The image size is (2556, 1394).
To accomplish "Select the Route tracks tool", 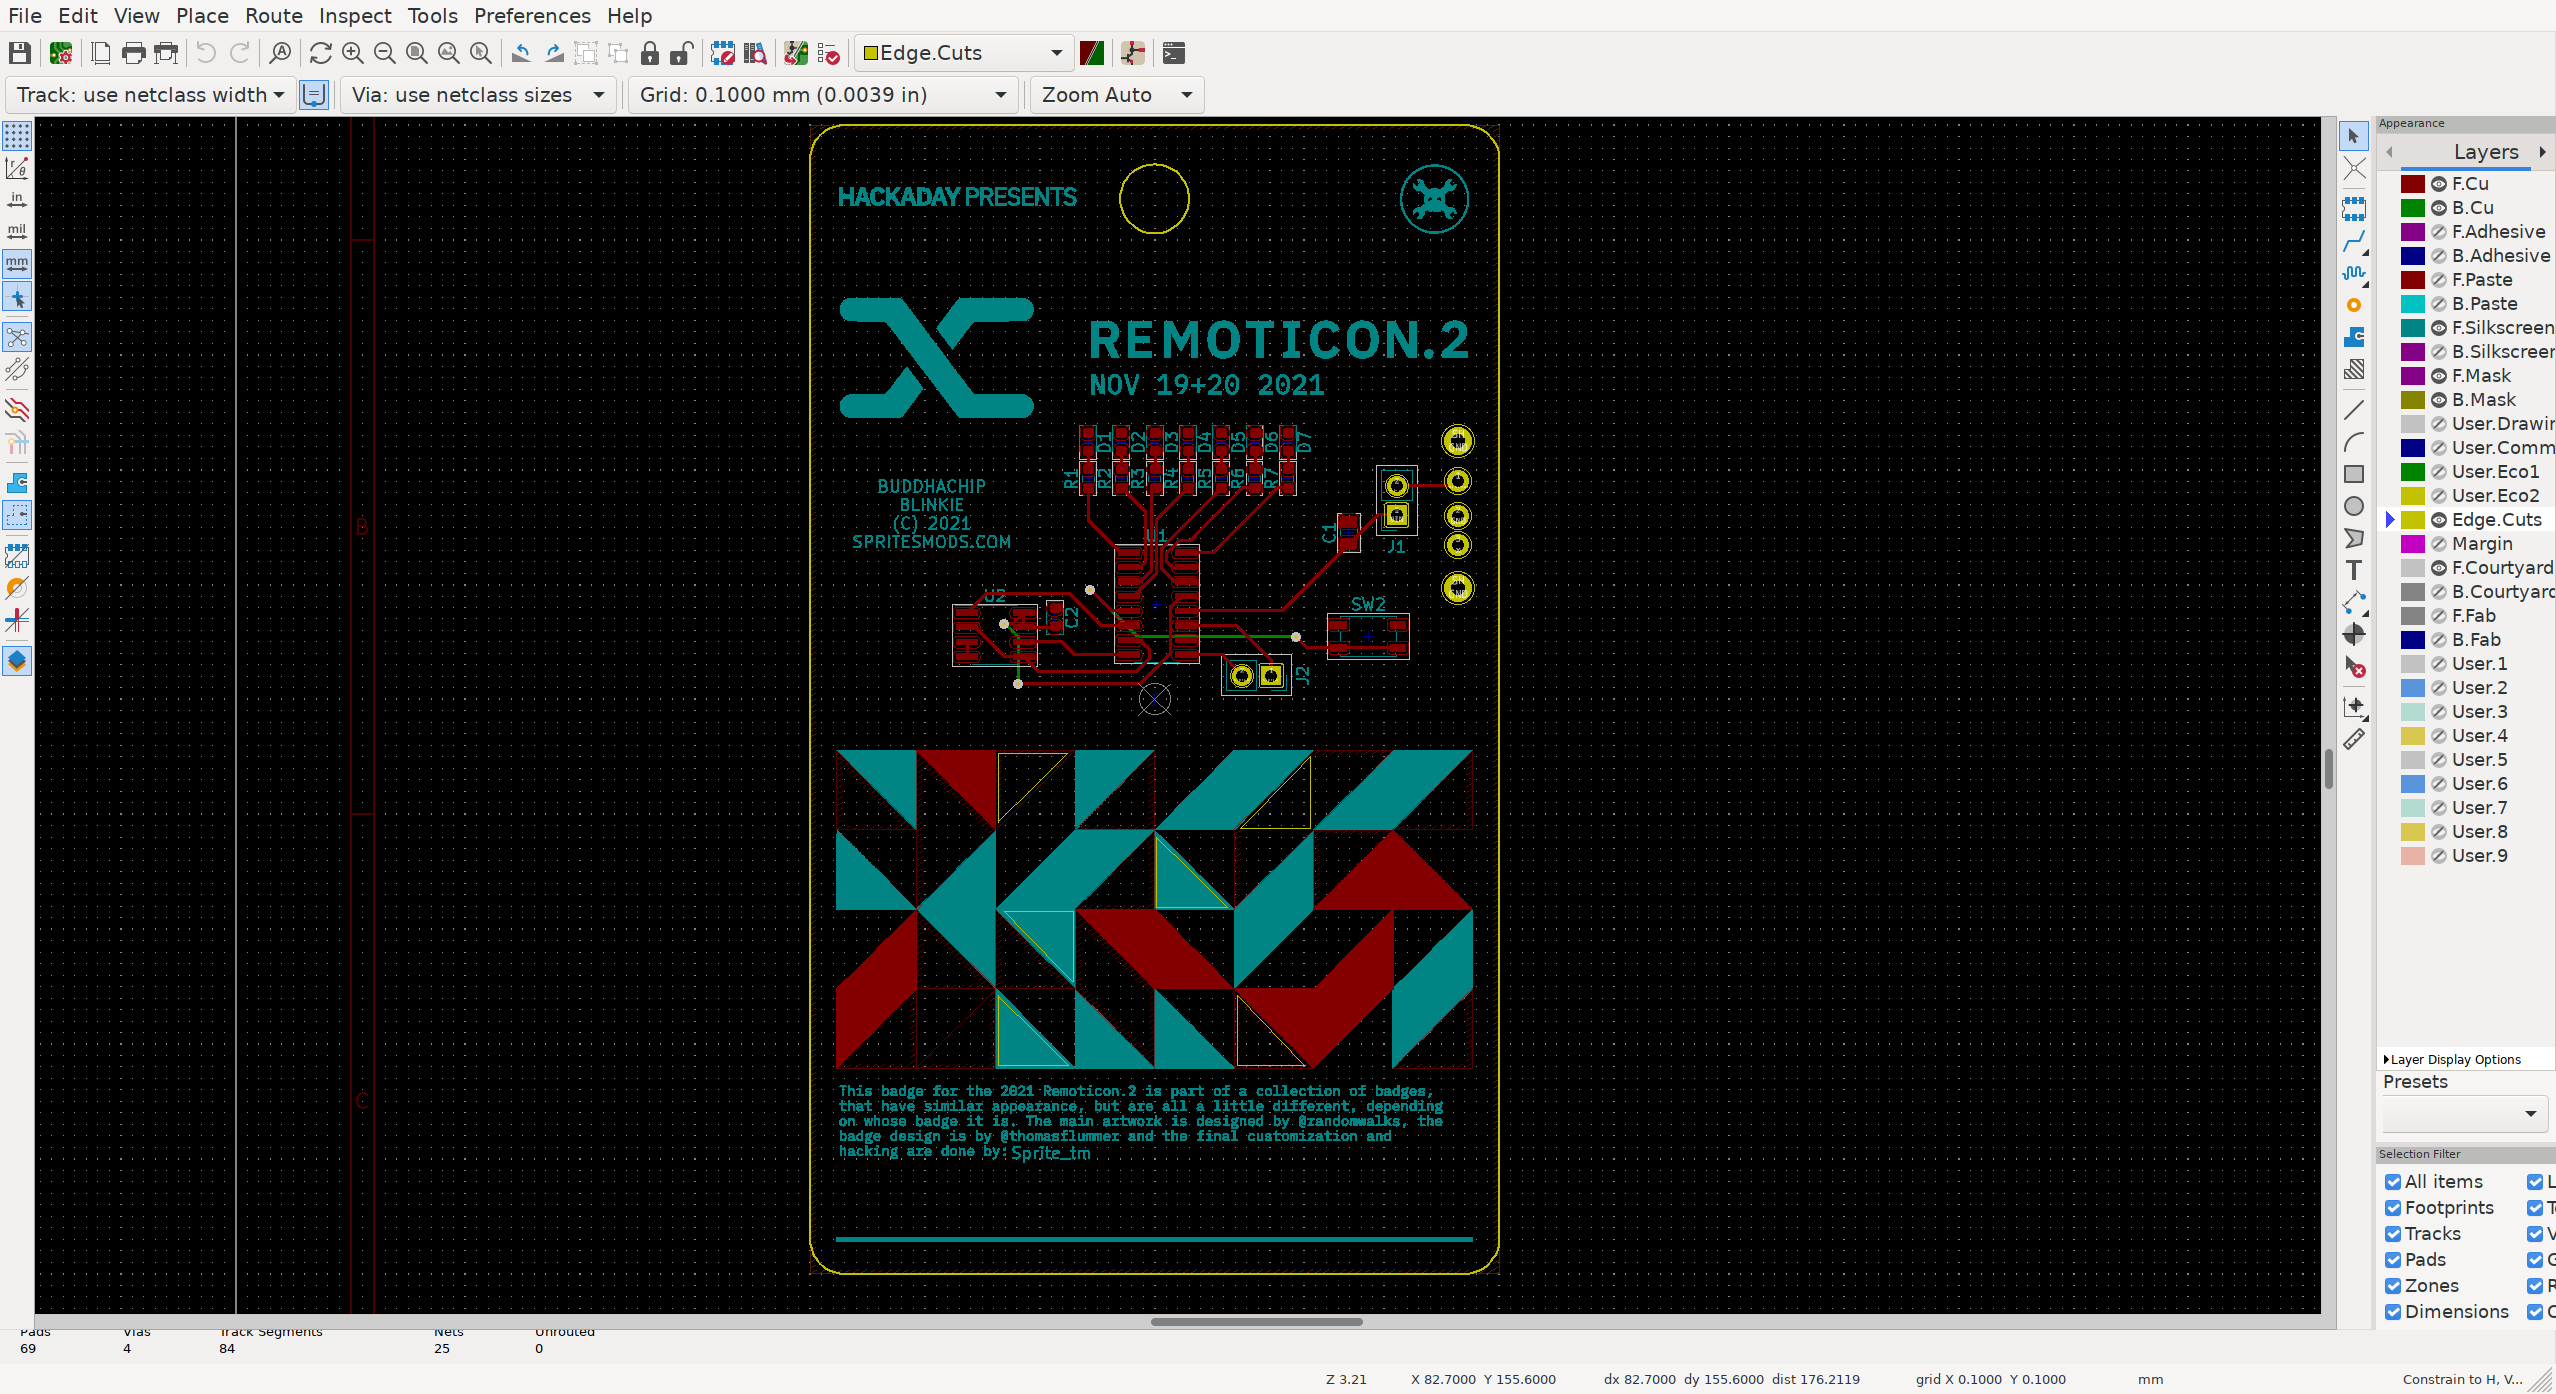I will (2354, 241).
